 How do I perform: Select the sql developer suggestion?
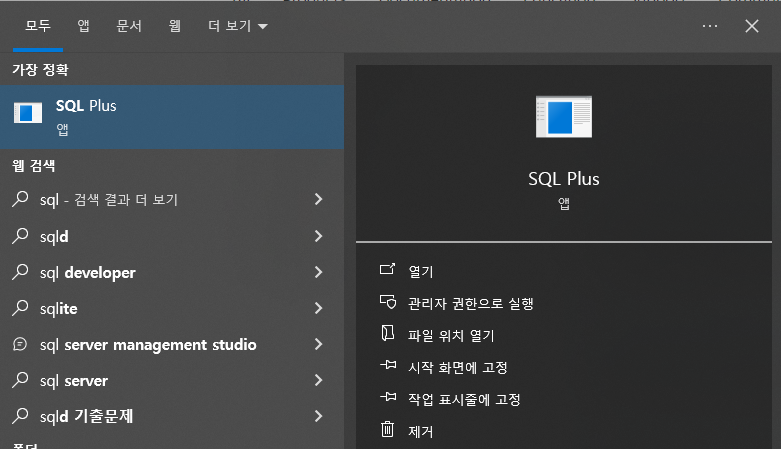(x=172, y=272)
